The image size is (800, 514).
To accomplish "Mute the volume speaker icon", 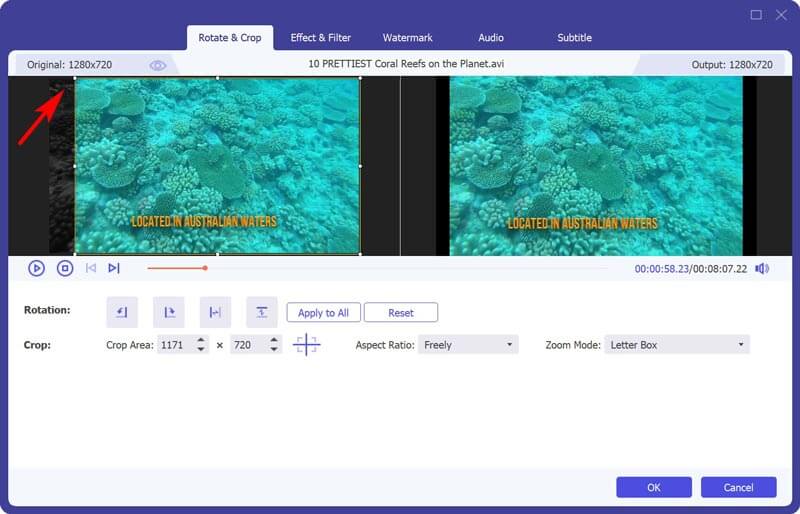I will coord(762,268).
